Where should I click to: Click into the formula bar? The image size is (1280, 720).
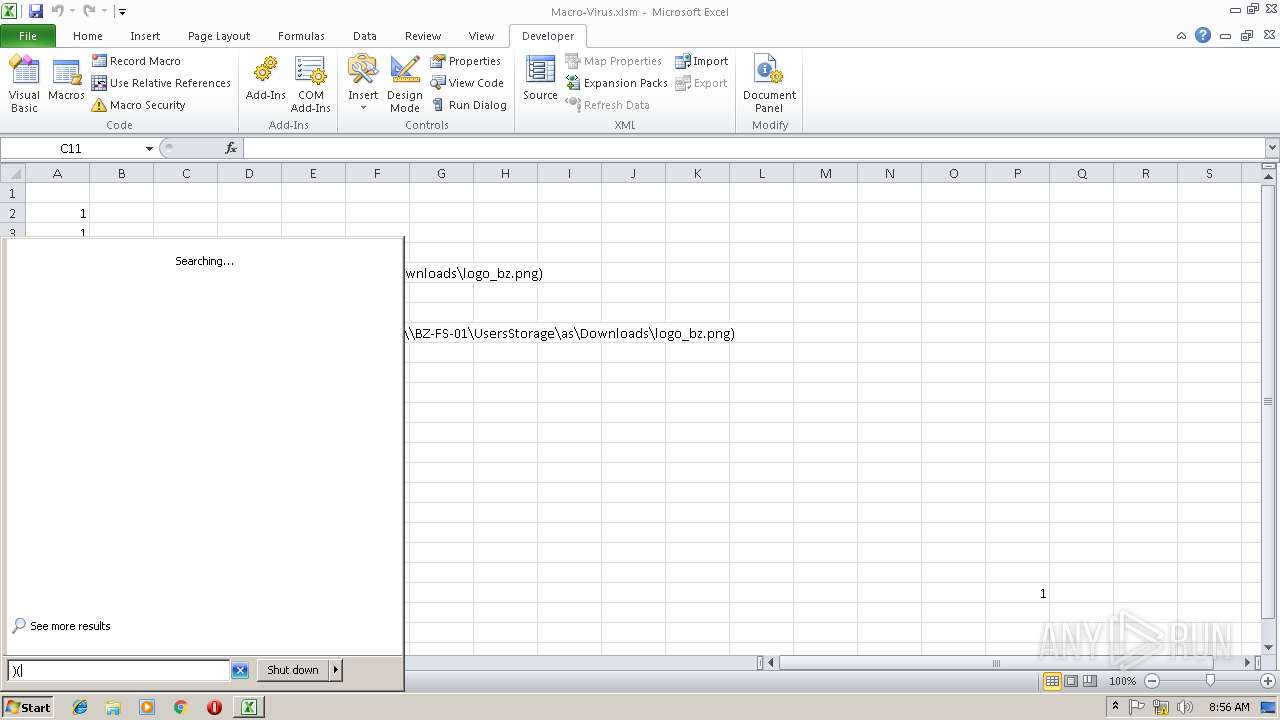(753, 148)
